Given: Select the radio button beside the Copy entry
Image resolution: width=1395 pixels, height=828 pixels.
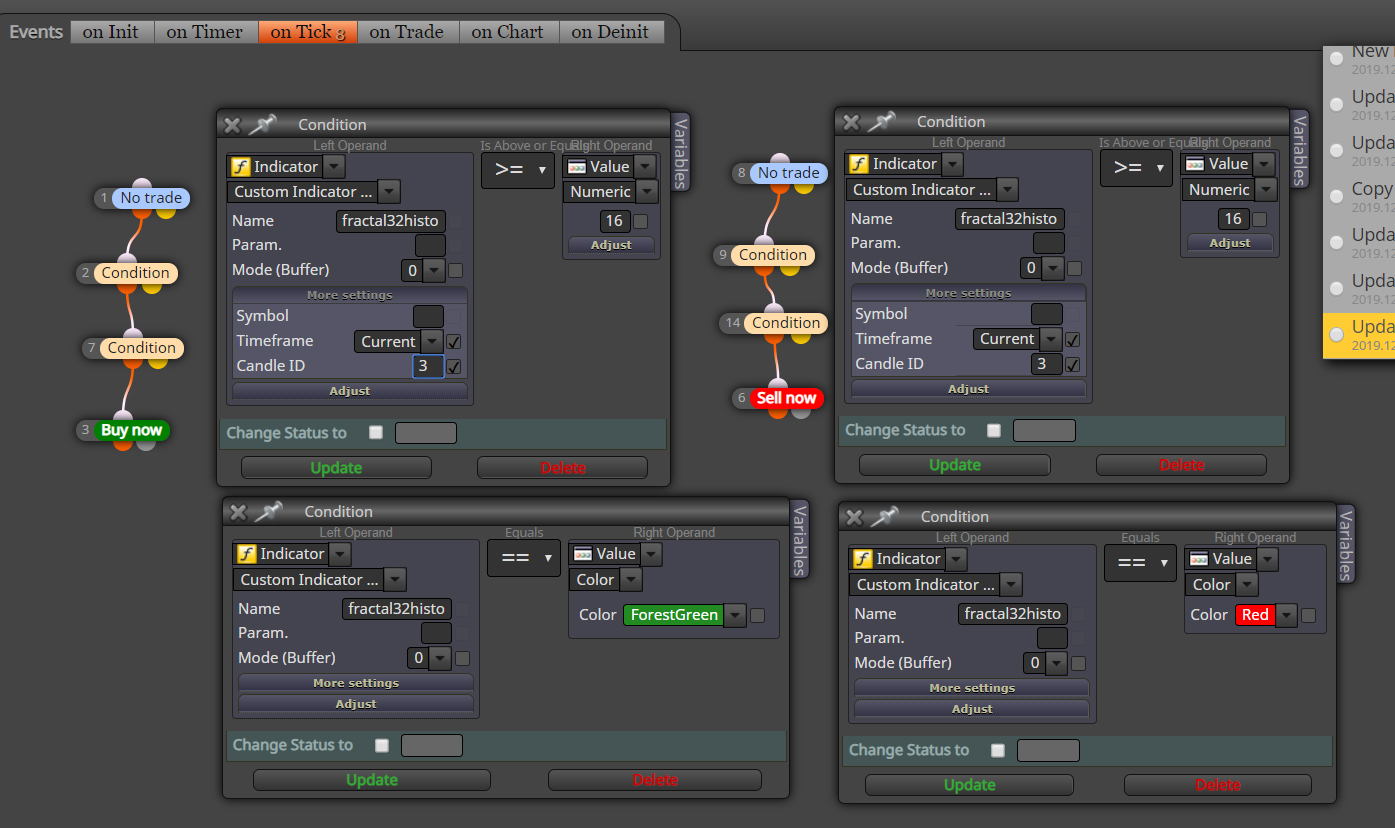Looking at the screenshot, I should 1337,197.
